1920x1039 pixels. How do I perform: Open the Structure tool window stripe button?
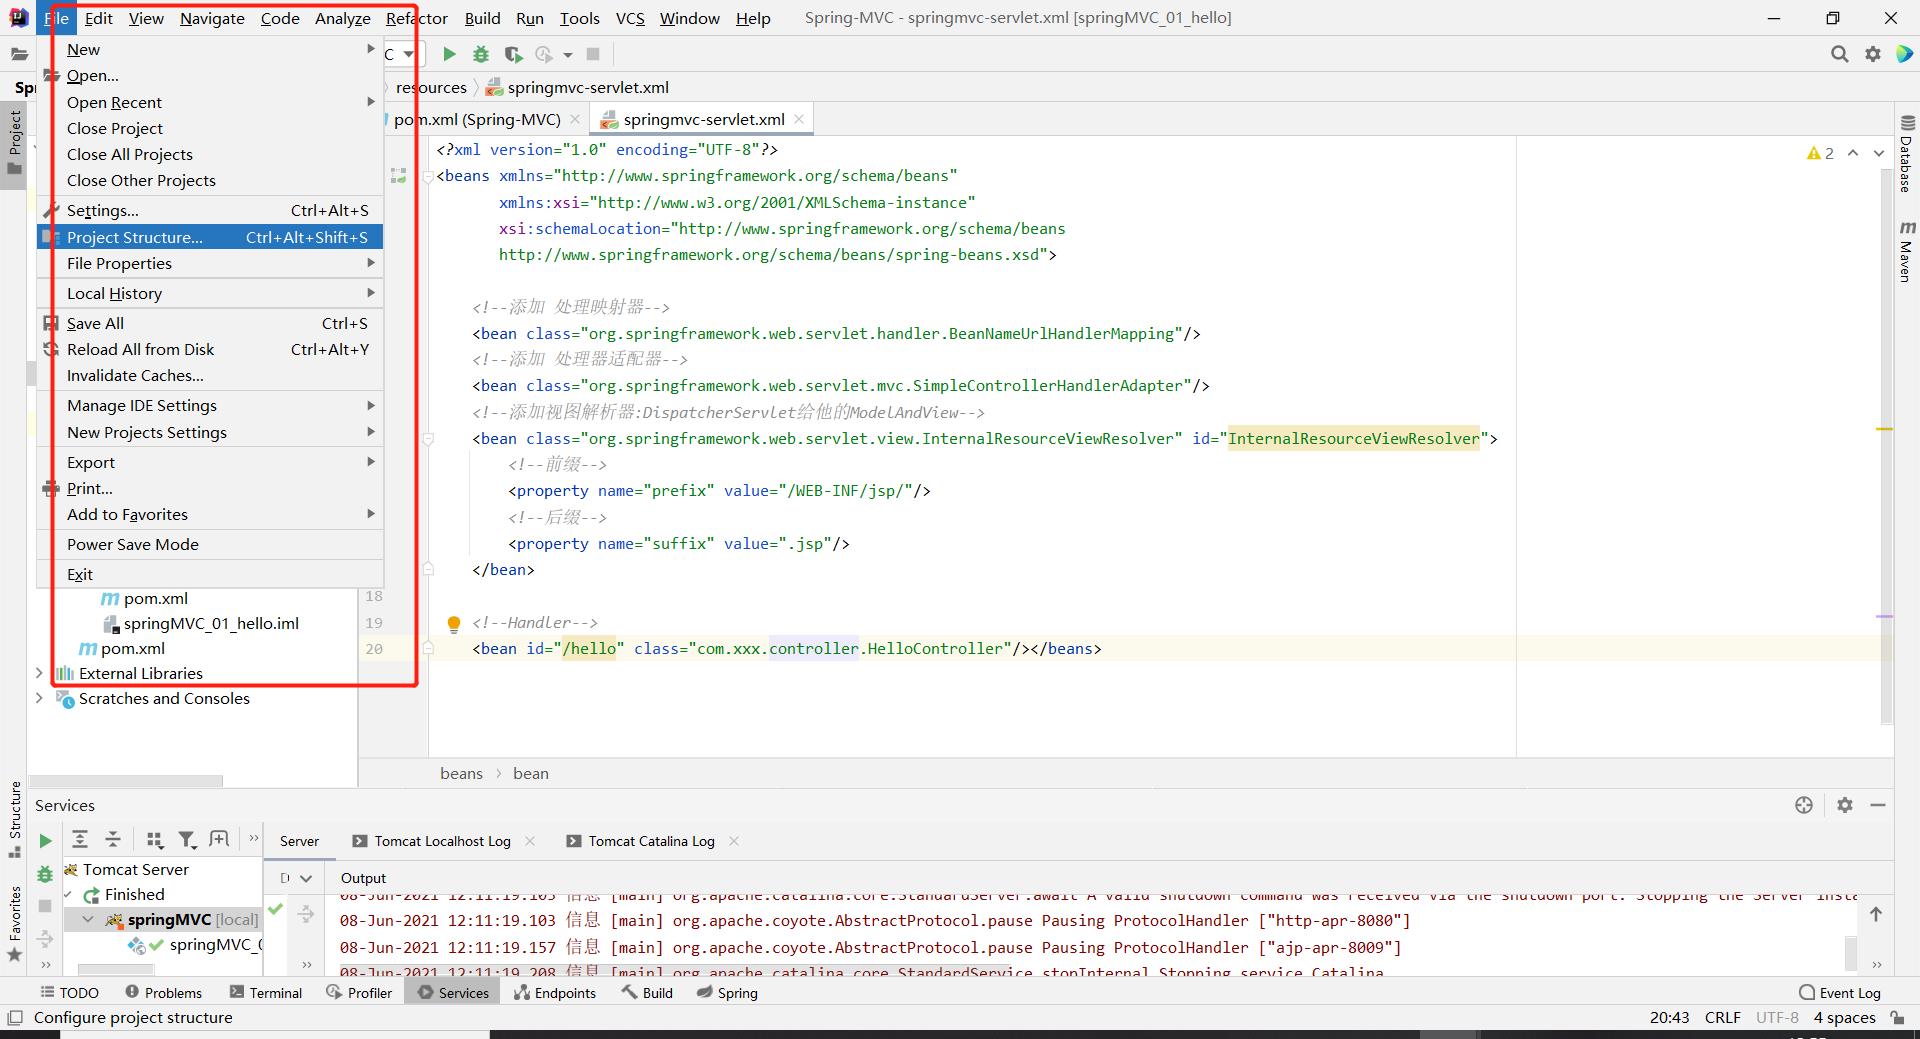pyautogui.click(x=14, y=819)
